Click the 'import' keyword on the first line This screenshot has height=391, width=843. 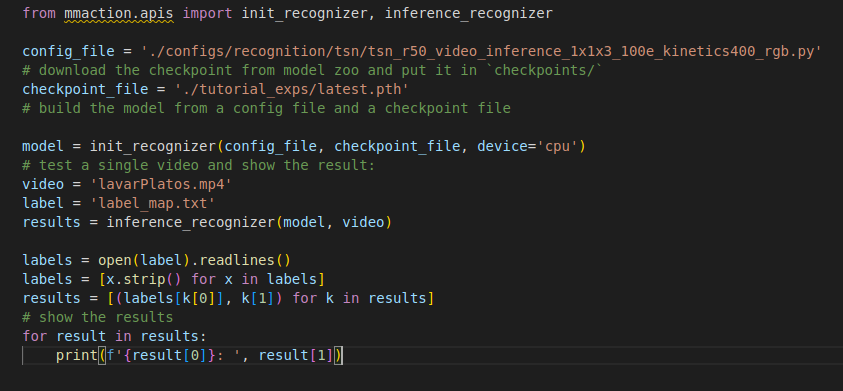point(207,13)
